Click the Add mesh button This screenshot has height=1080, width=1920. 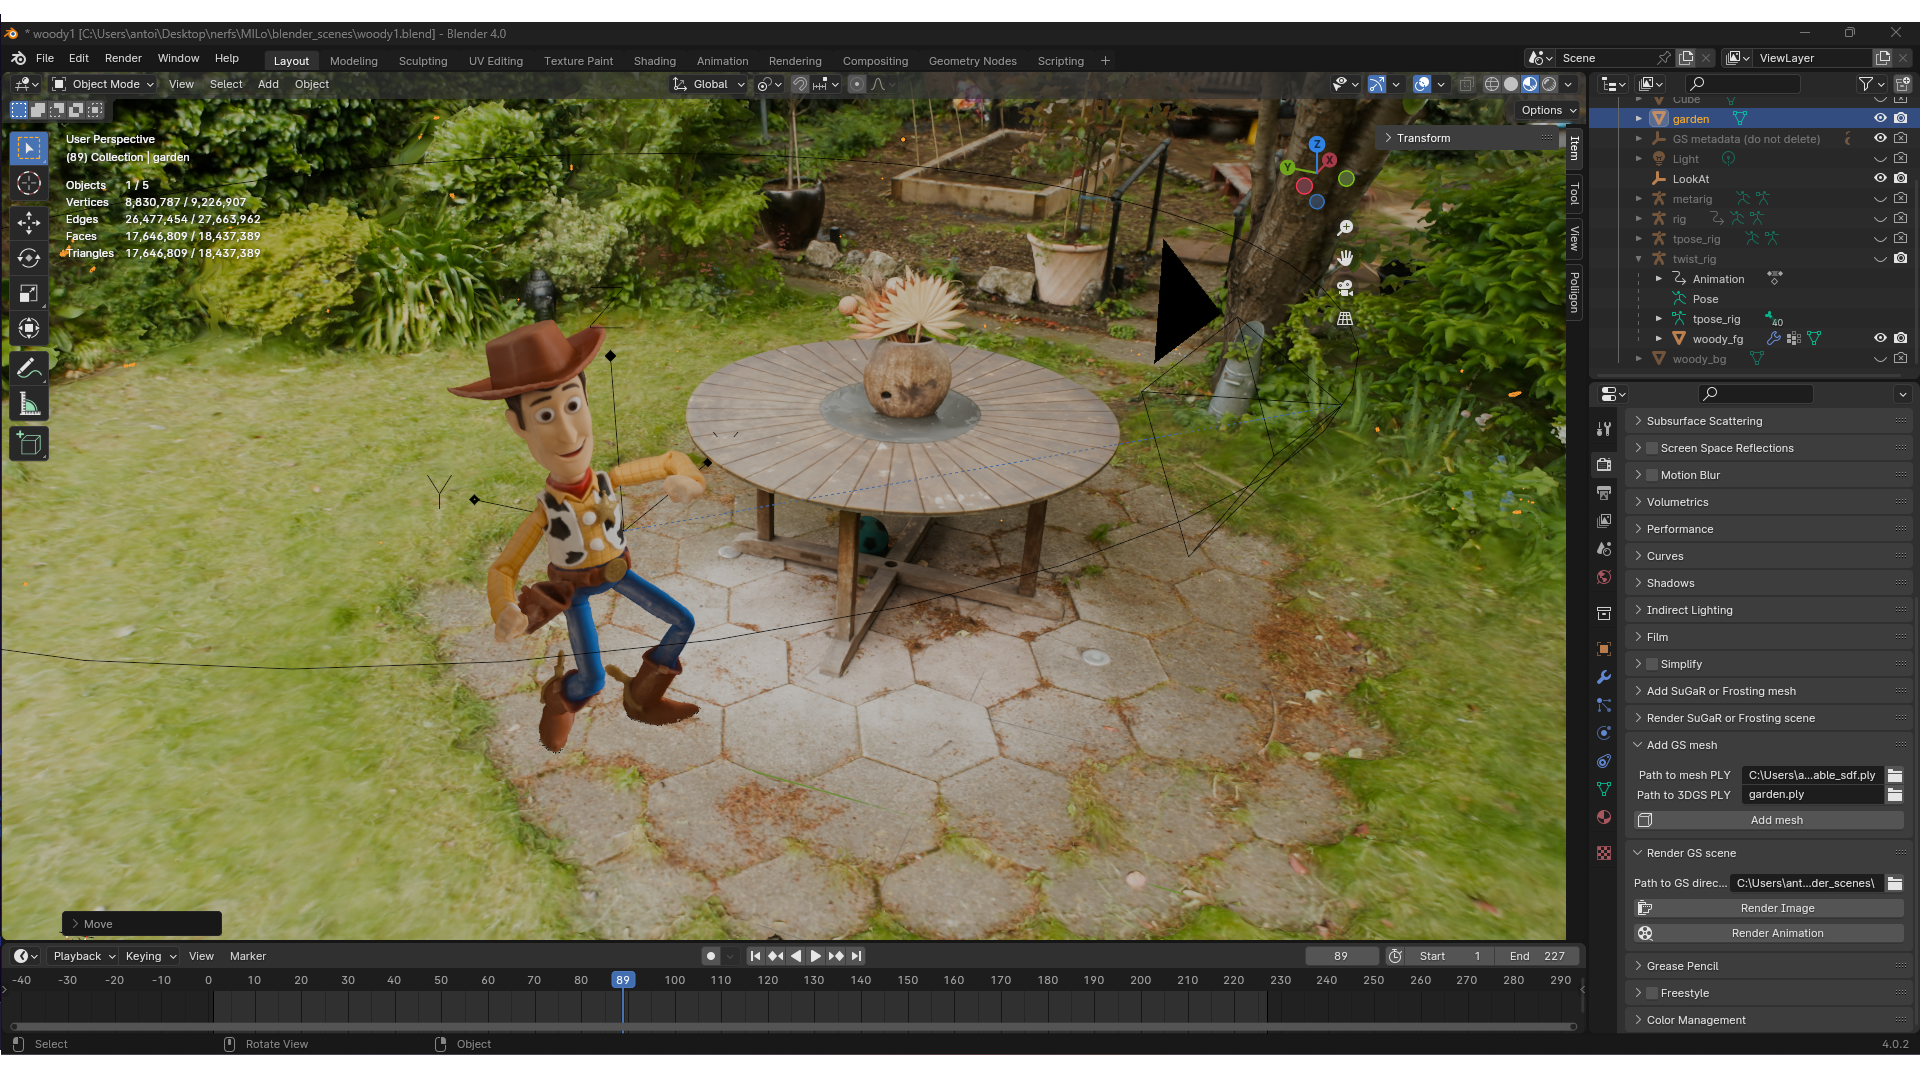pyautogui.click(x=1769, y=820)
